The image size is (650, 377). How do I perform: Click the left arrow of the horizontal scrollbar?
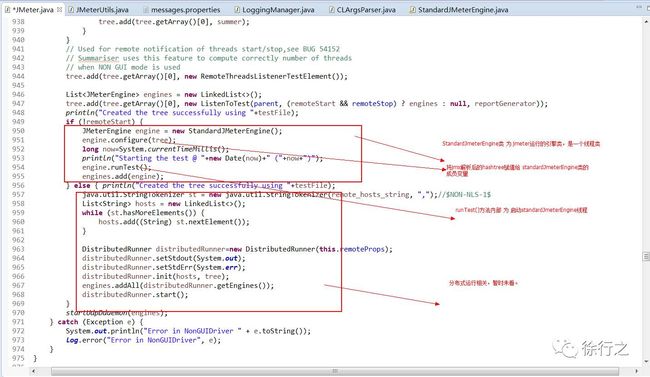tap(34, 371)
